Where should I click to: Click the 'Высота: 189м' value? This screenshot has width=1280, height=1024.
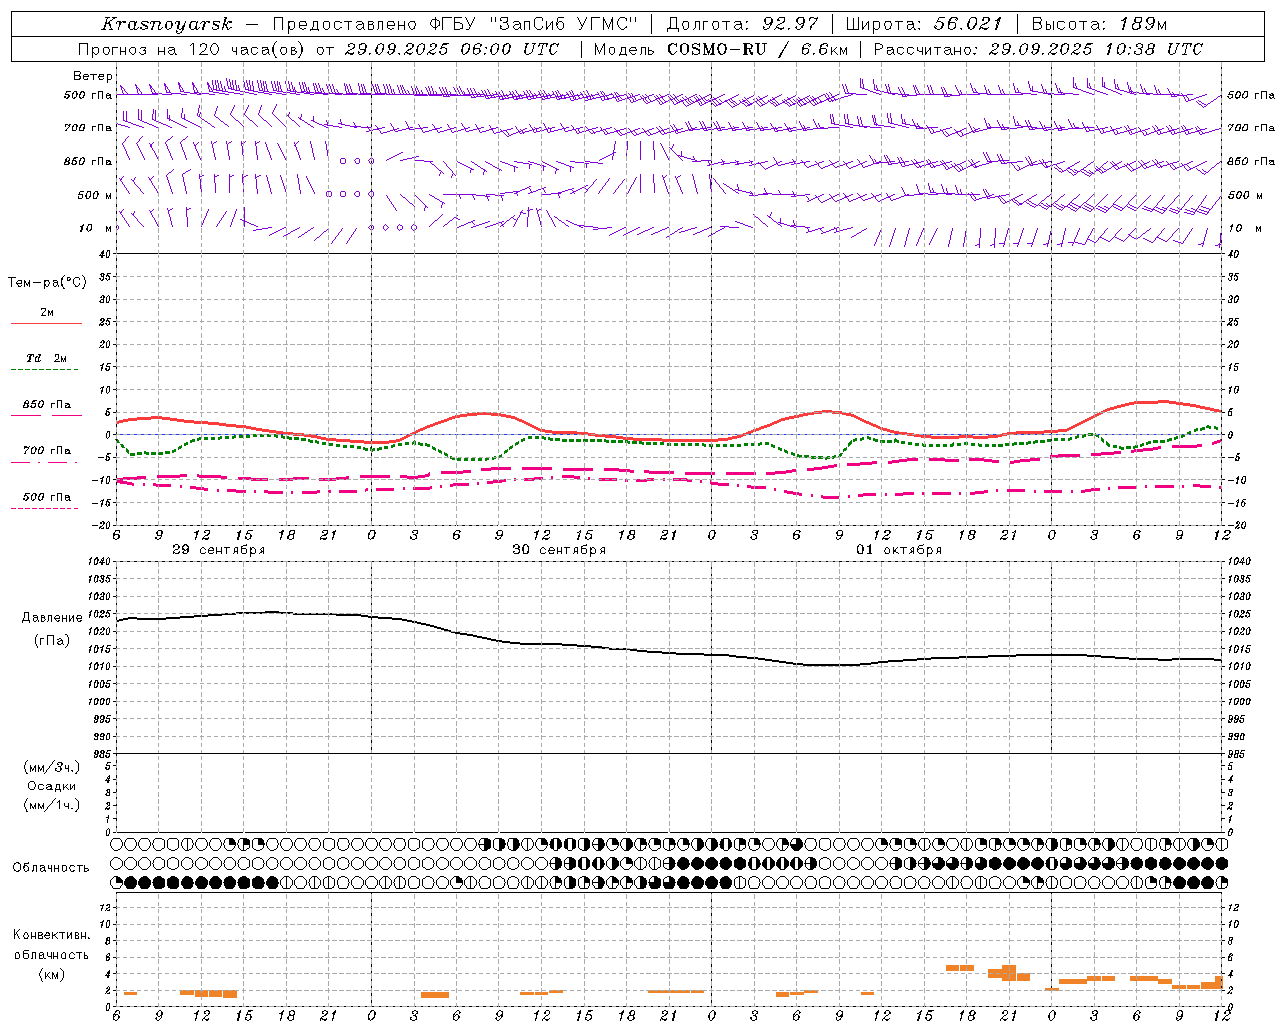[1099, 24]
